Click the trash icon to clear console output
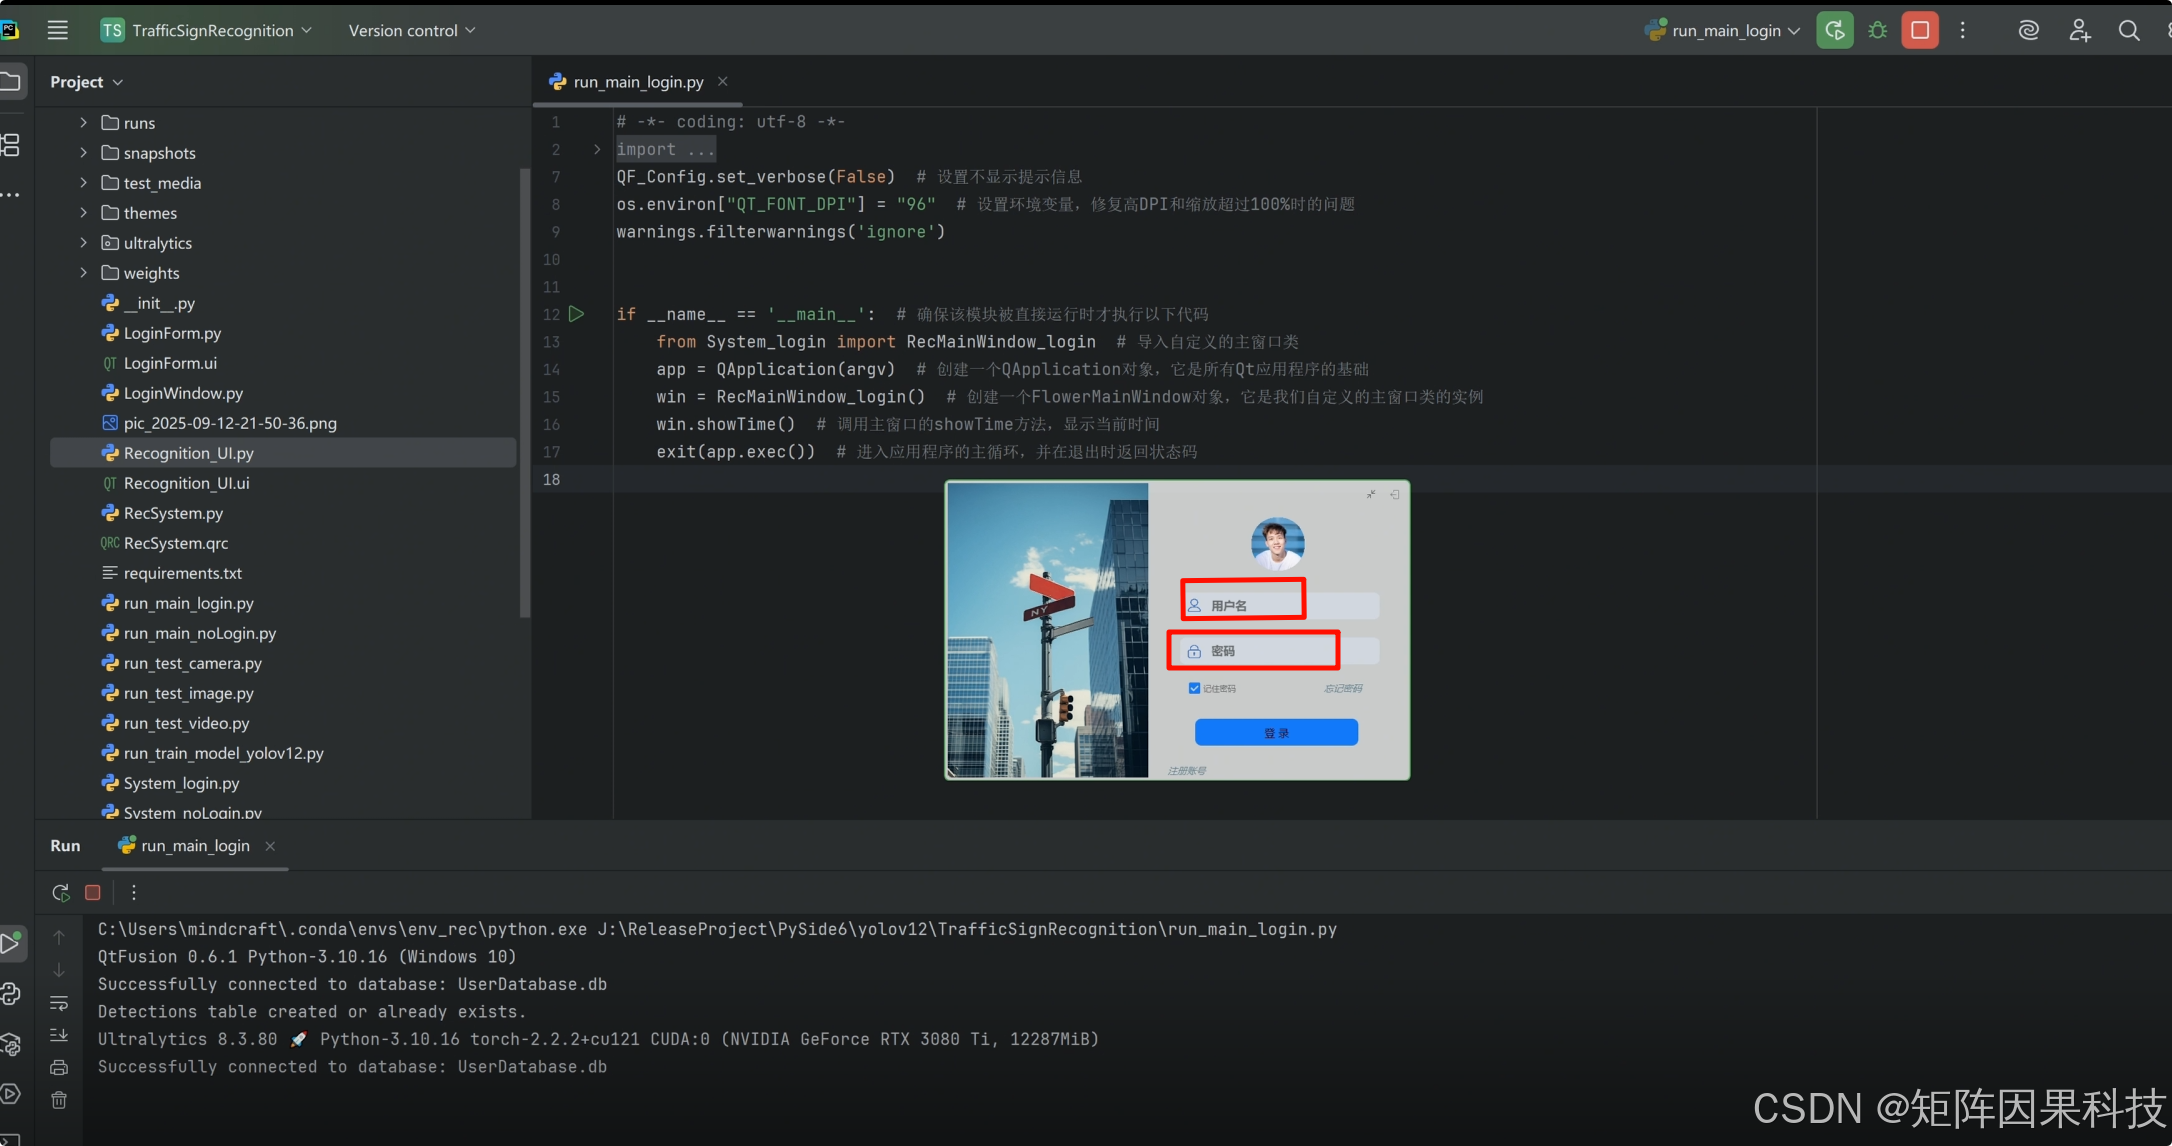The width and height of the screenshot is (2172, 1146). click(x=59, y=1100)
